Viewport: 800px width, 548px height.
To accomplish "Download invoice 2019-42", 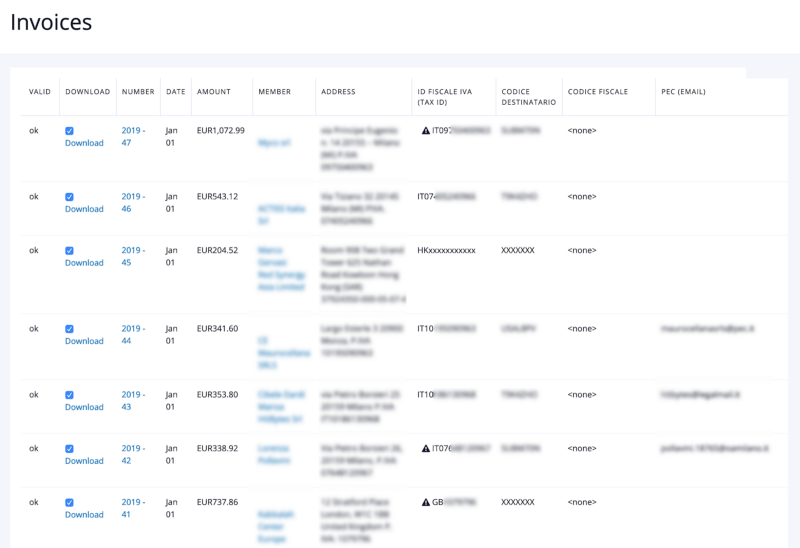I will point(84,461).
